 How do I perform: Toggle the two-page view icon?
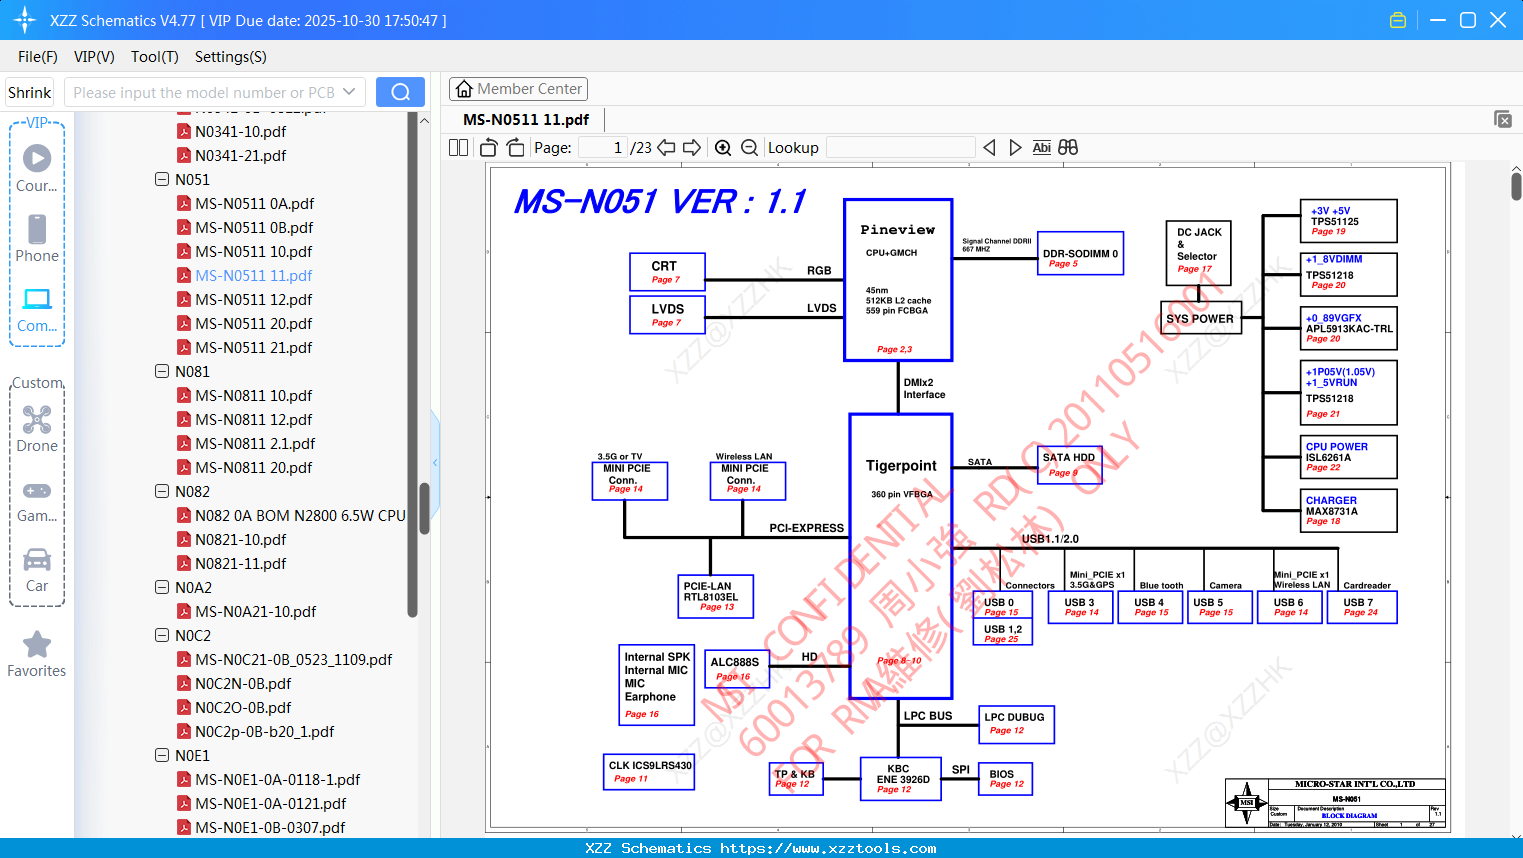pos(458,148)
